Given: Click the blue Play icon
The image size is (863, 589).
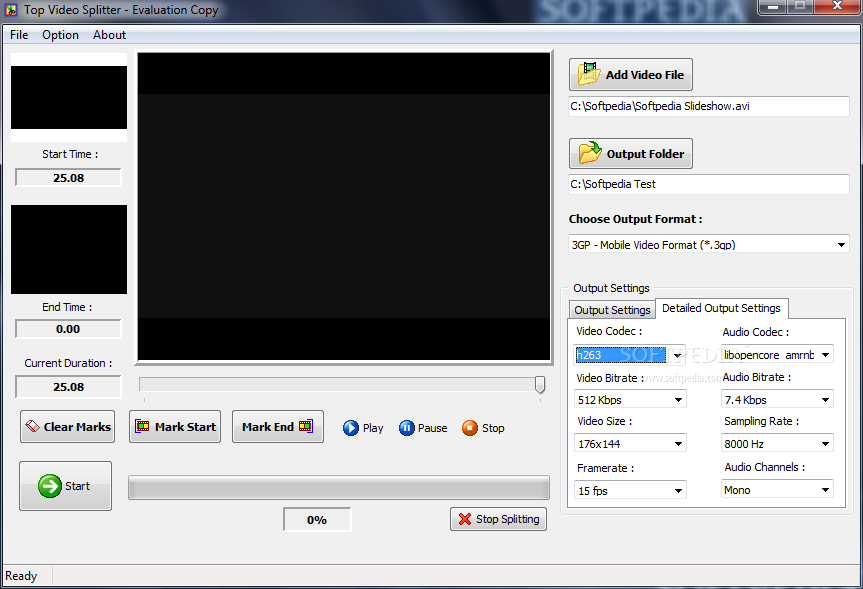Looking at the screenshot, I should click(x=351, y=428).
